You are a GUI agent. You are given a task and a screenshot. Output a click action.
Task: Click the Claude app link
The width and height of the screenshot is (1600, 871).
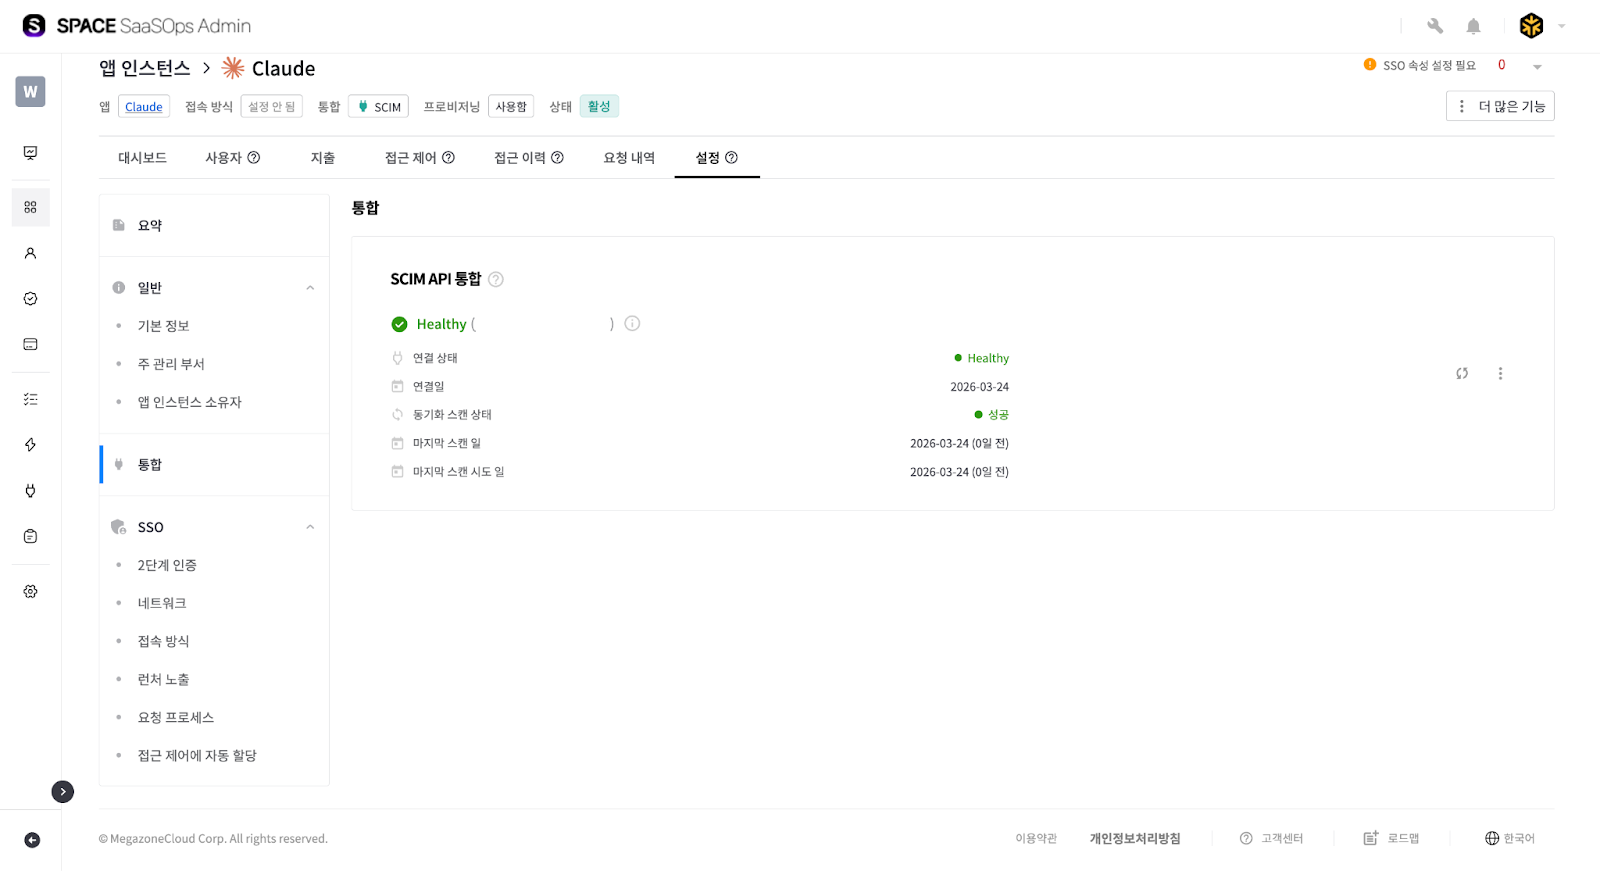click(x=144, y=107)
